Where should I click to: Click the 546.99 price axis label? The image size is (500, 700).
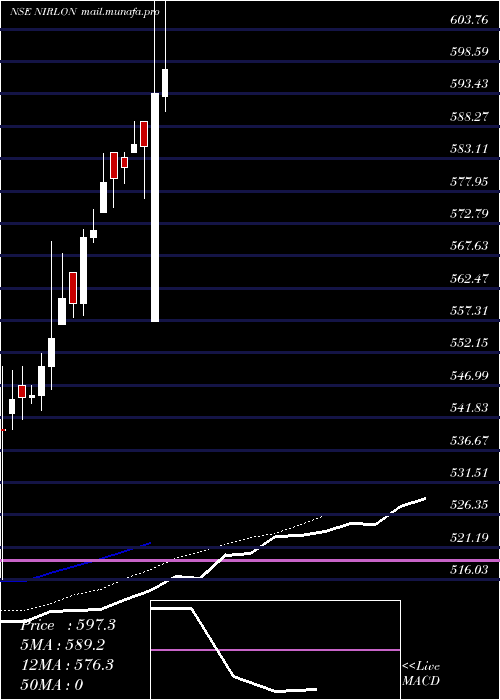[x=468, y=376]
